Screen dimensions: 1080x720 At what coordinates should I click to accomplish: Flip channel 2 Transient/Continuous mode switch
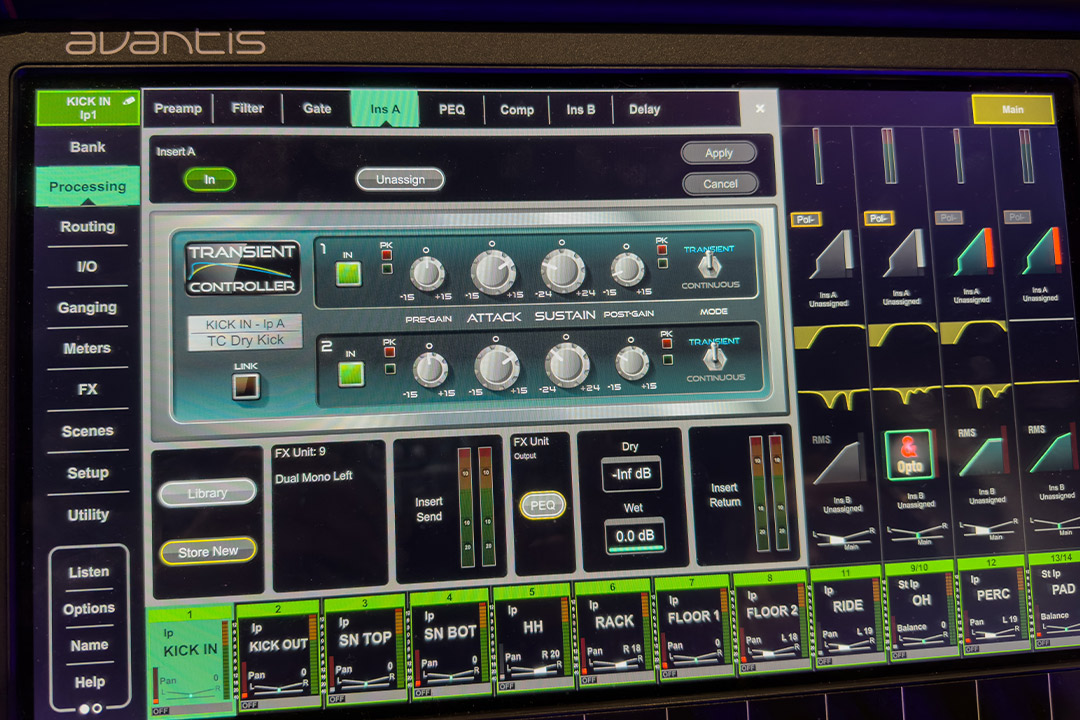point(715,358)
